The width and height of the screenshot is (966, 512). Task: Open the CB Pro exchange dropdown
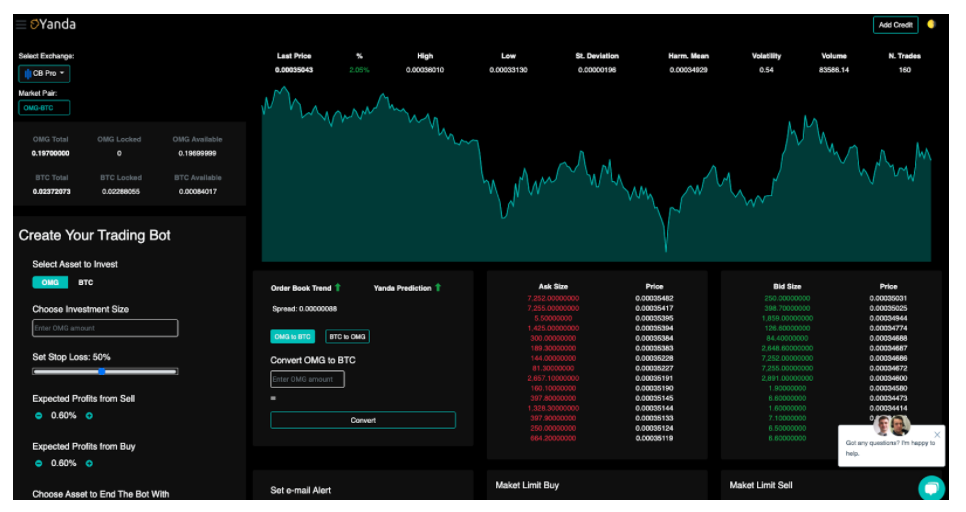click(44, 73)
